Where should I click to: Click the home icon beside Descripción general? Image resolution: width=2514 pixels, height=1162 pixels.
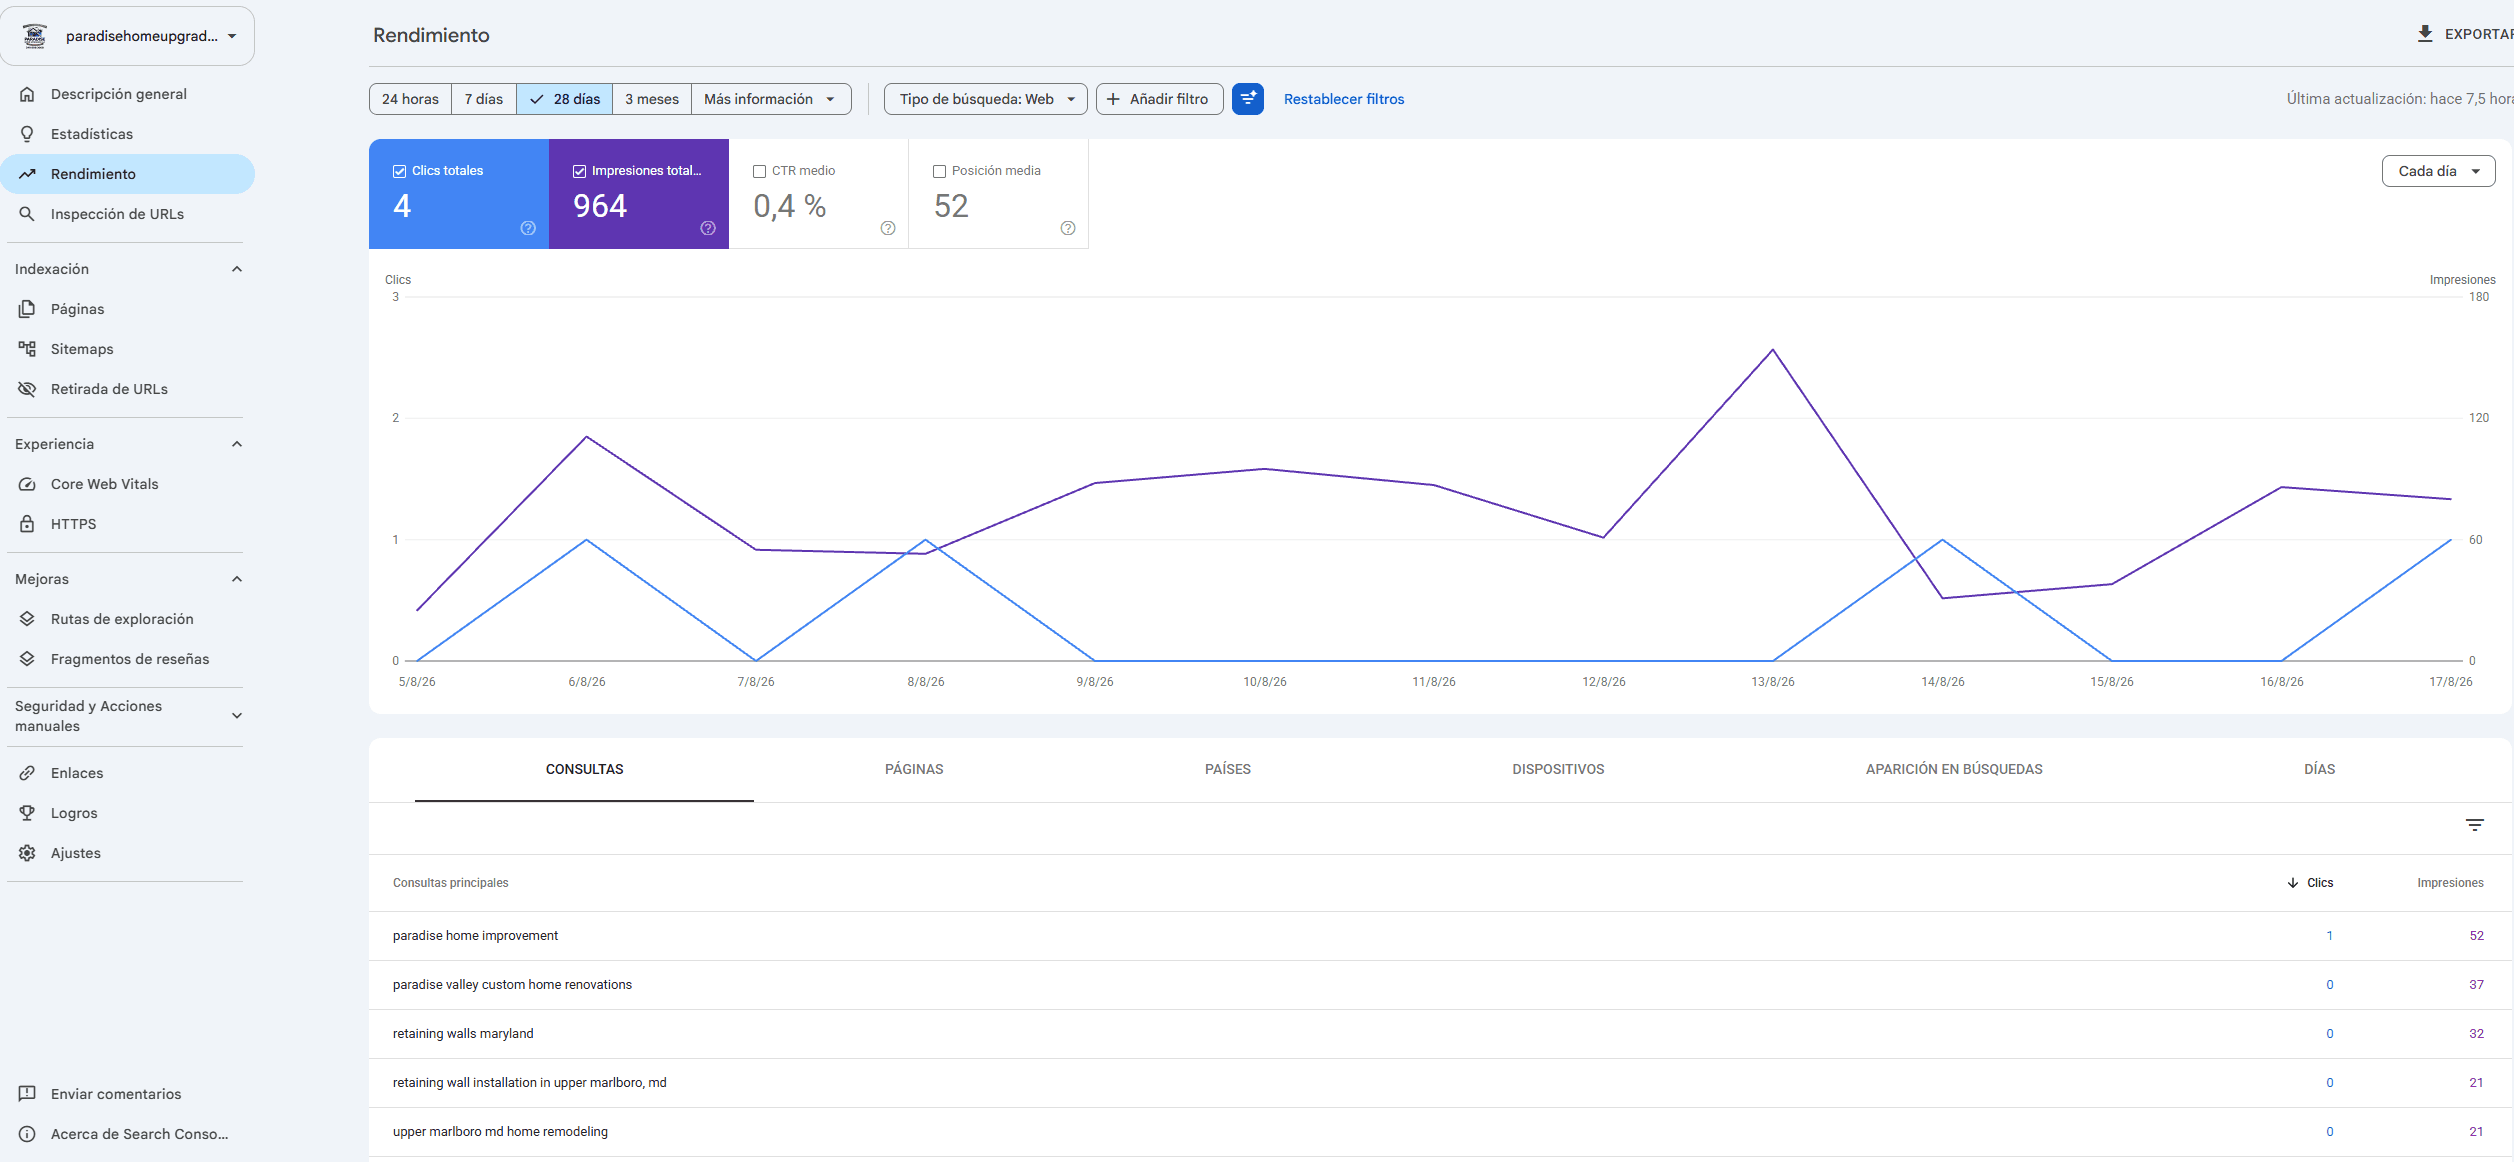tap(27, 94)
